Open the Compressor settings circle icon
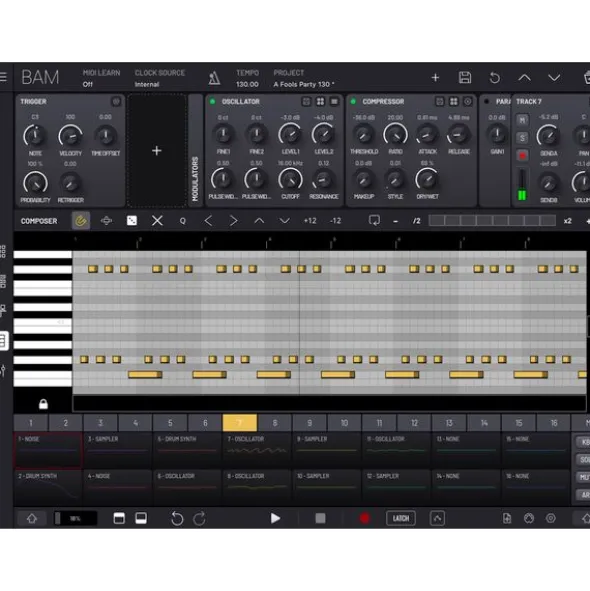Screen dimensions: 590x591 [x=467, y=101]
